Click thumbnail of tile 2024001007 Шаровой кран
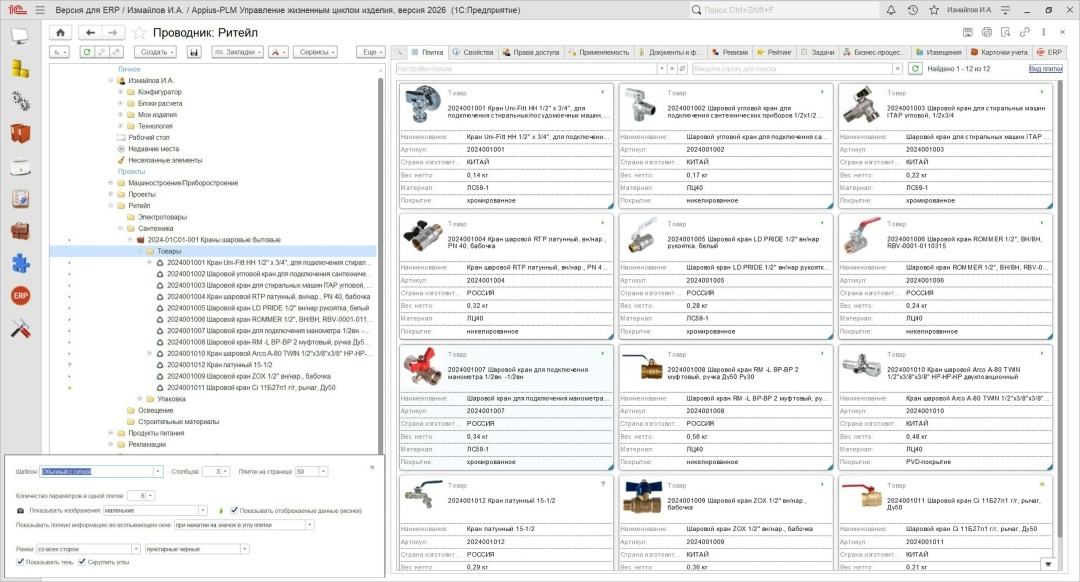 [x=423, y=366]
